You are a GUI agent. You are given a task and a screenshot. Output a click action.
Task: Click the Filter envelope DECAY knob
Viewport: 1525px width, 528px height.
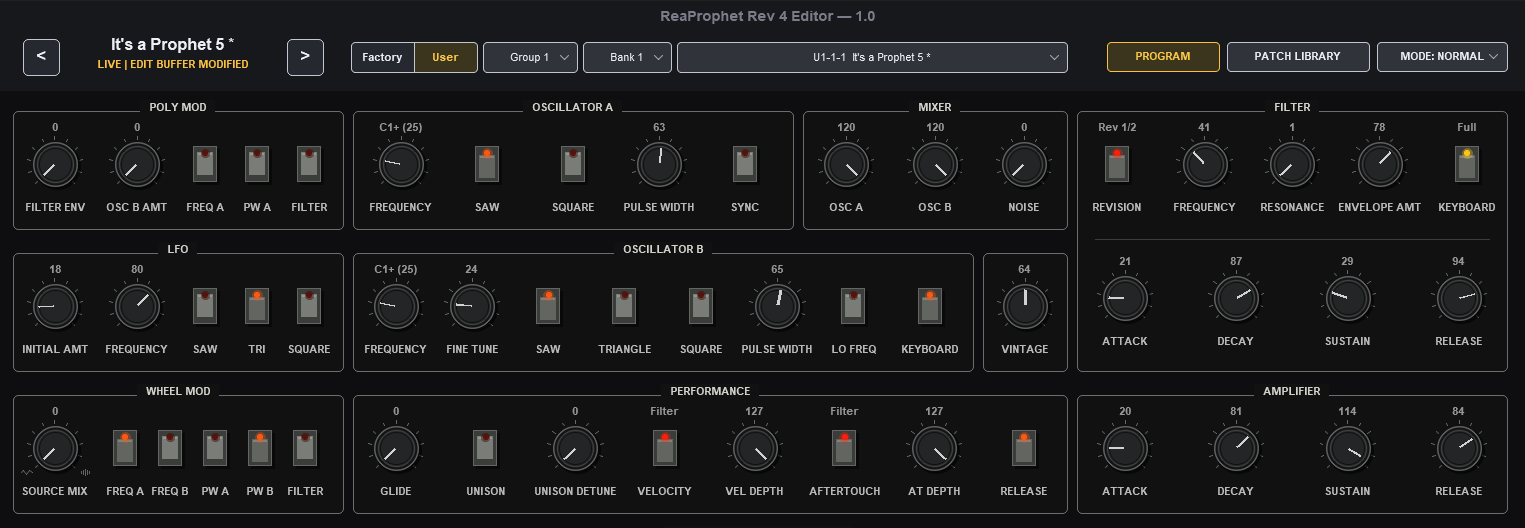pyautogui.click(x=1236, y=299)
